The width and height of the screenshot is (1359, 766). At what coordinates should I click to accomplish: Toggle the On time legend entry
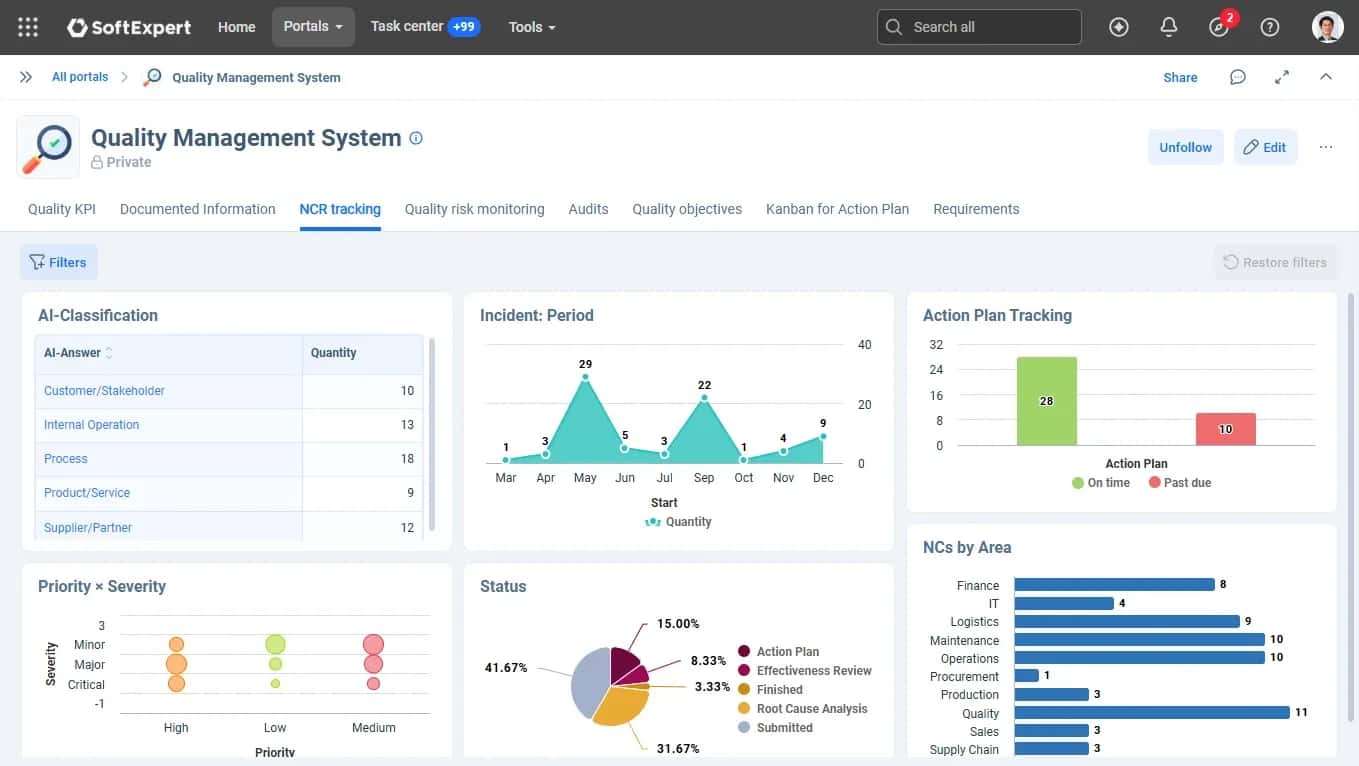(x=1100, y=483)
